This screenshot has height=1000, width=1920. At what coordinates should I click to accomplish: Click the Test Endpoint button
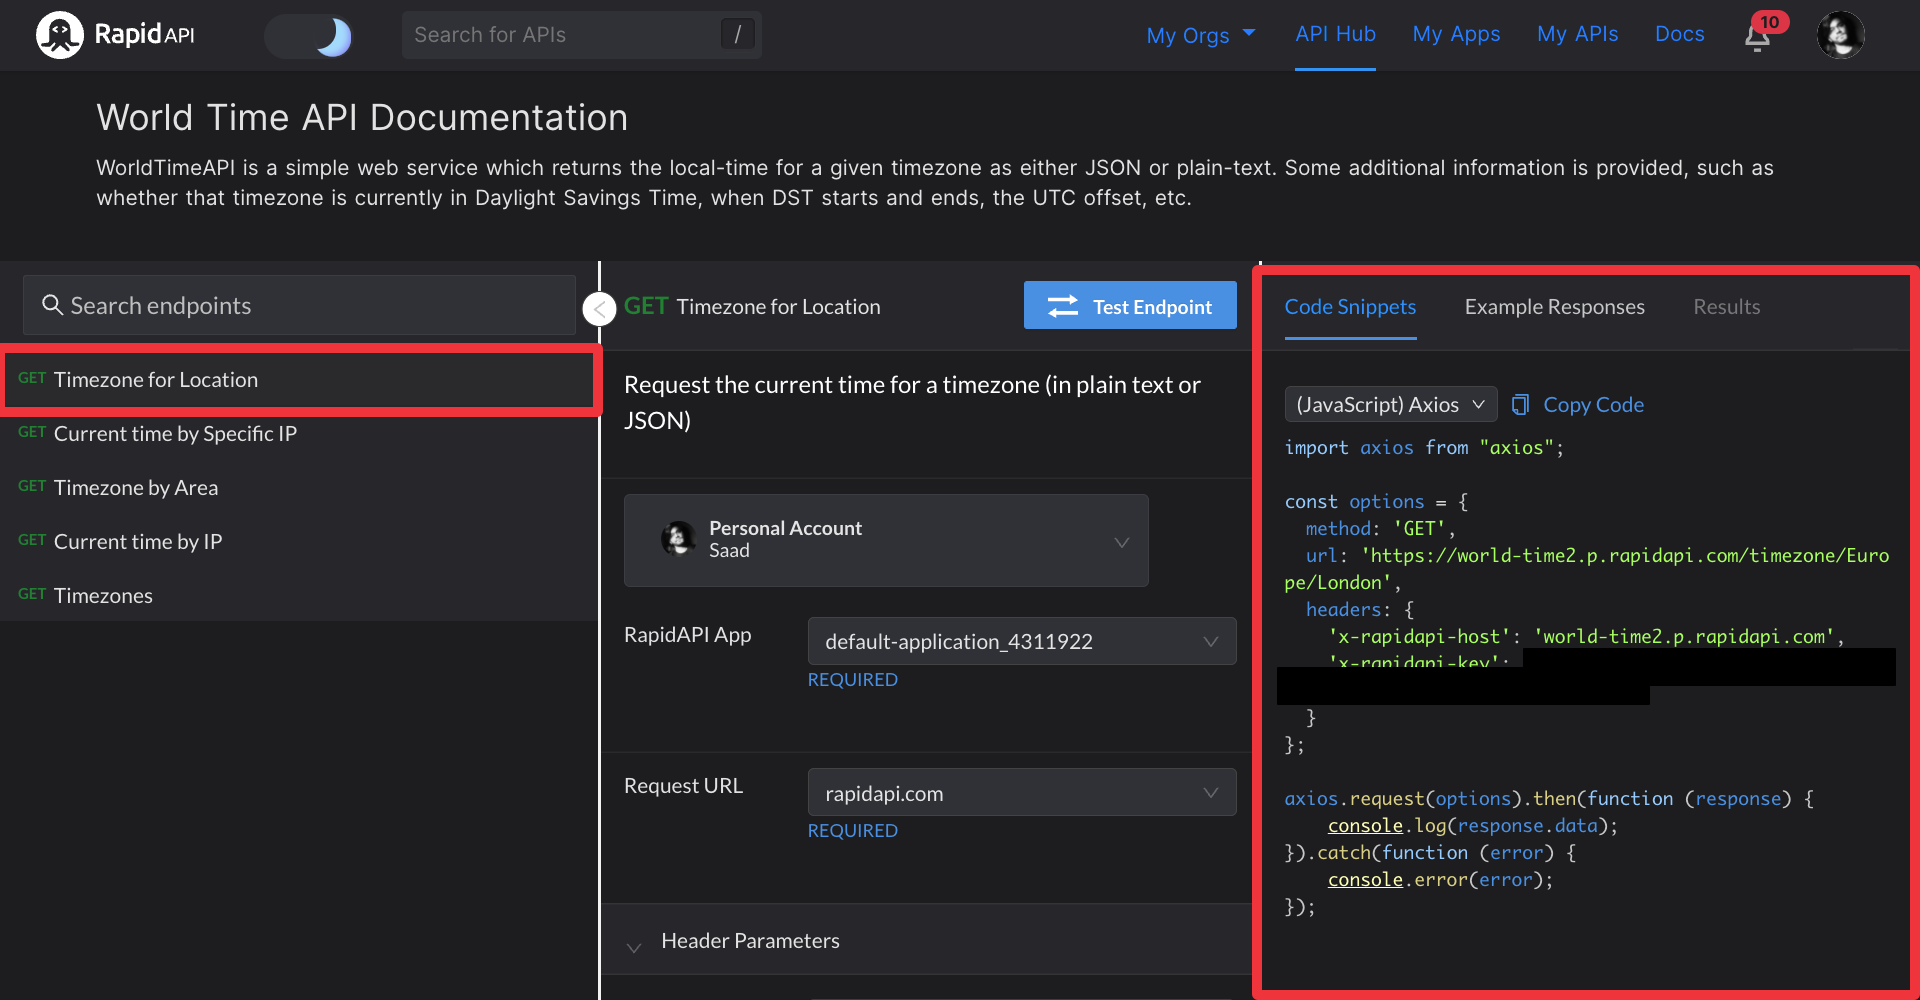[x=1130, y=306]
